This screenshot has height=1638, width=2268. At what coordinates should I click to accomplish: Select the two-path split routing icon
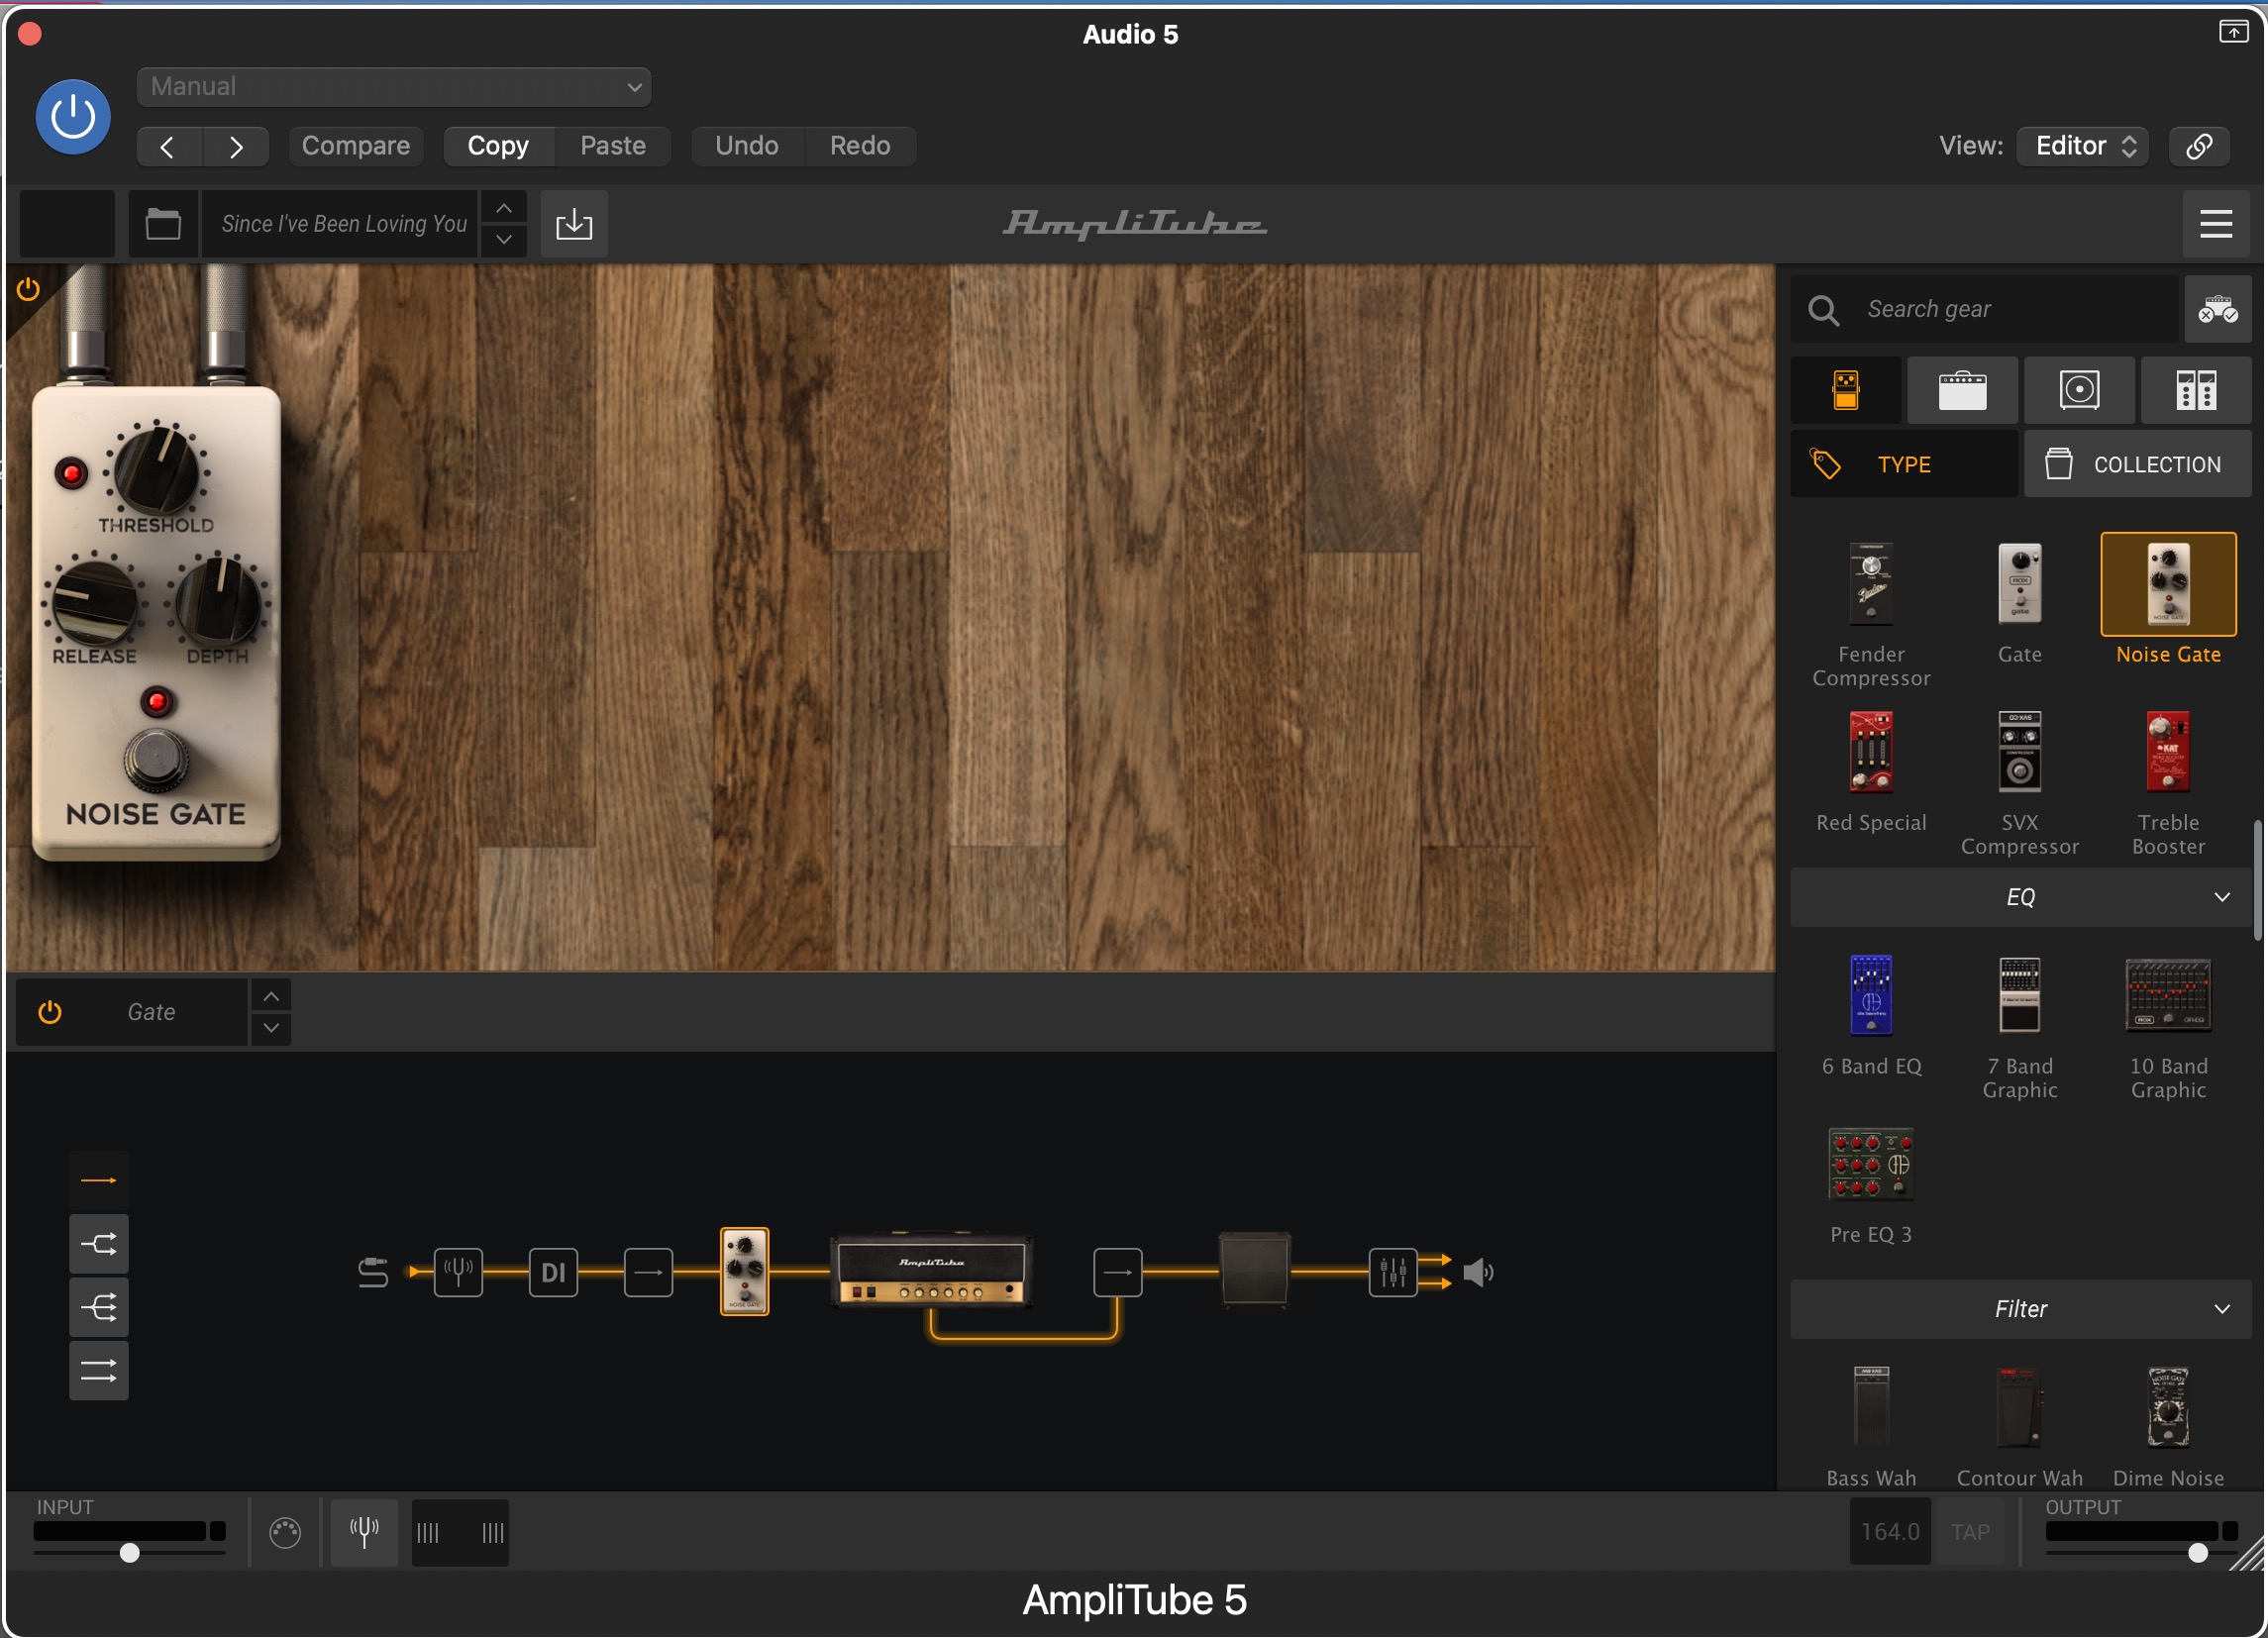pyautogui.click(x=98, y=1244)
